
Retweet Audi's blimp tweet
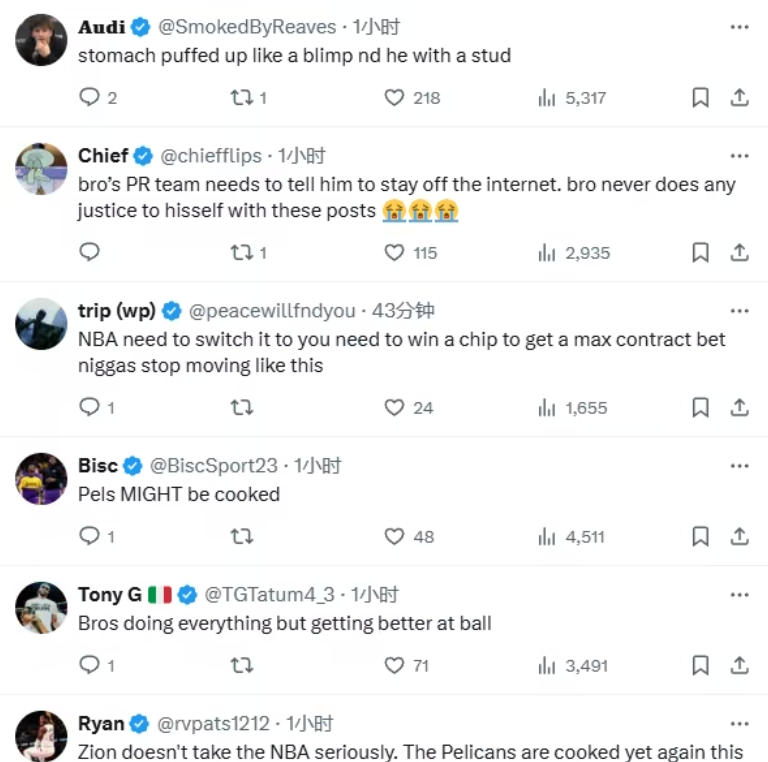[x=241, y=97]
